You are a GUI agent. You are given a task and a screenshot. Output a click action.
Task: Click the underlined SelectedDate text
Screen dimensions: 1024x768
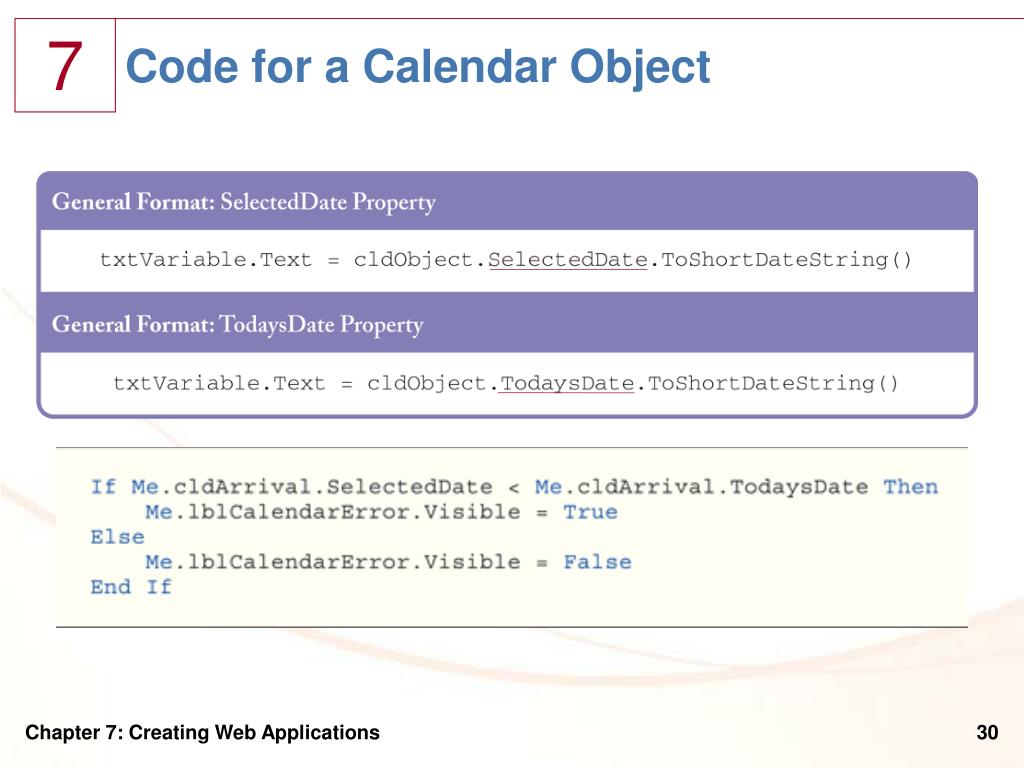click(x=567, y=260)
